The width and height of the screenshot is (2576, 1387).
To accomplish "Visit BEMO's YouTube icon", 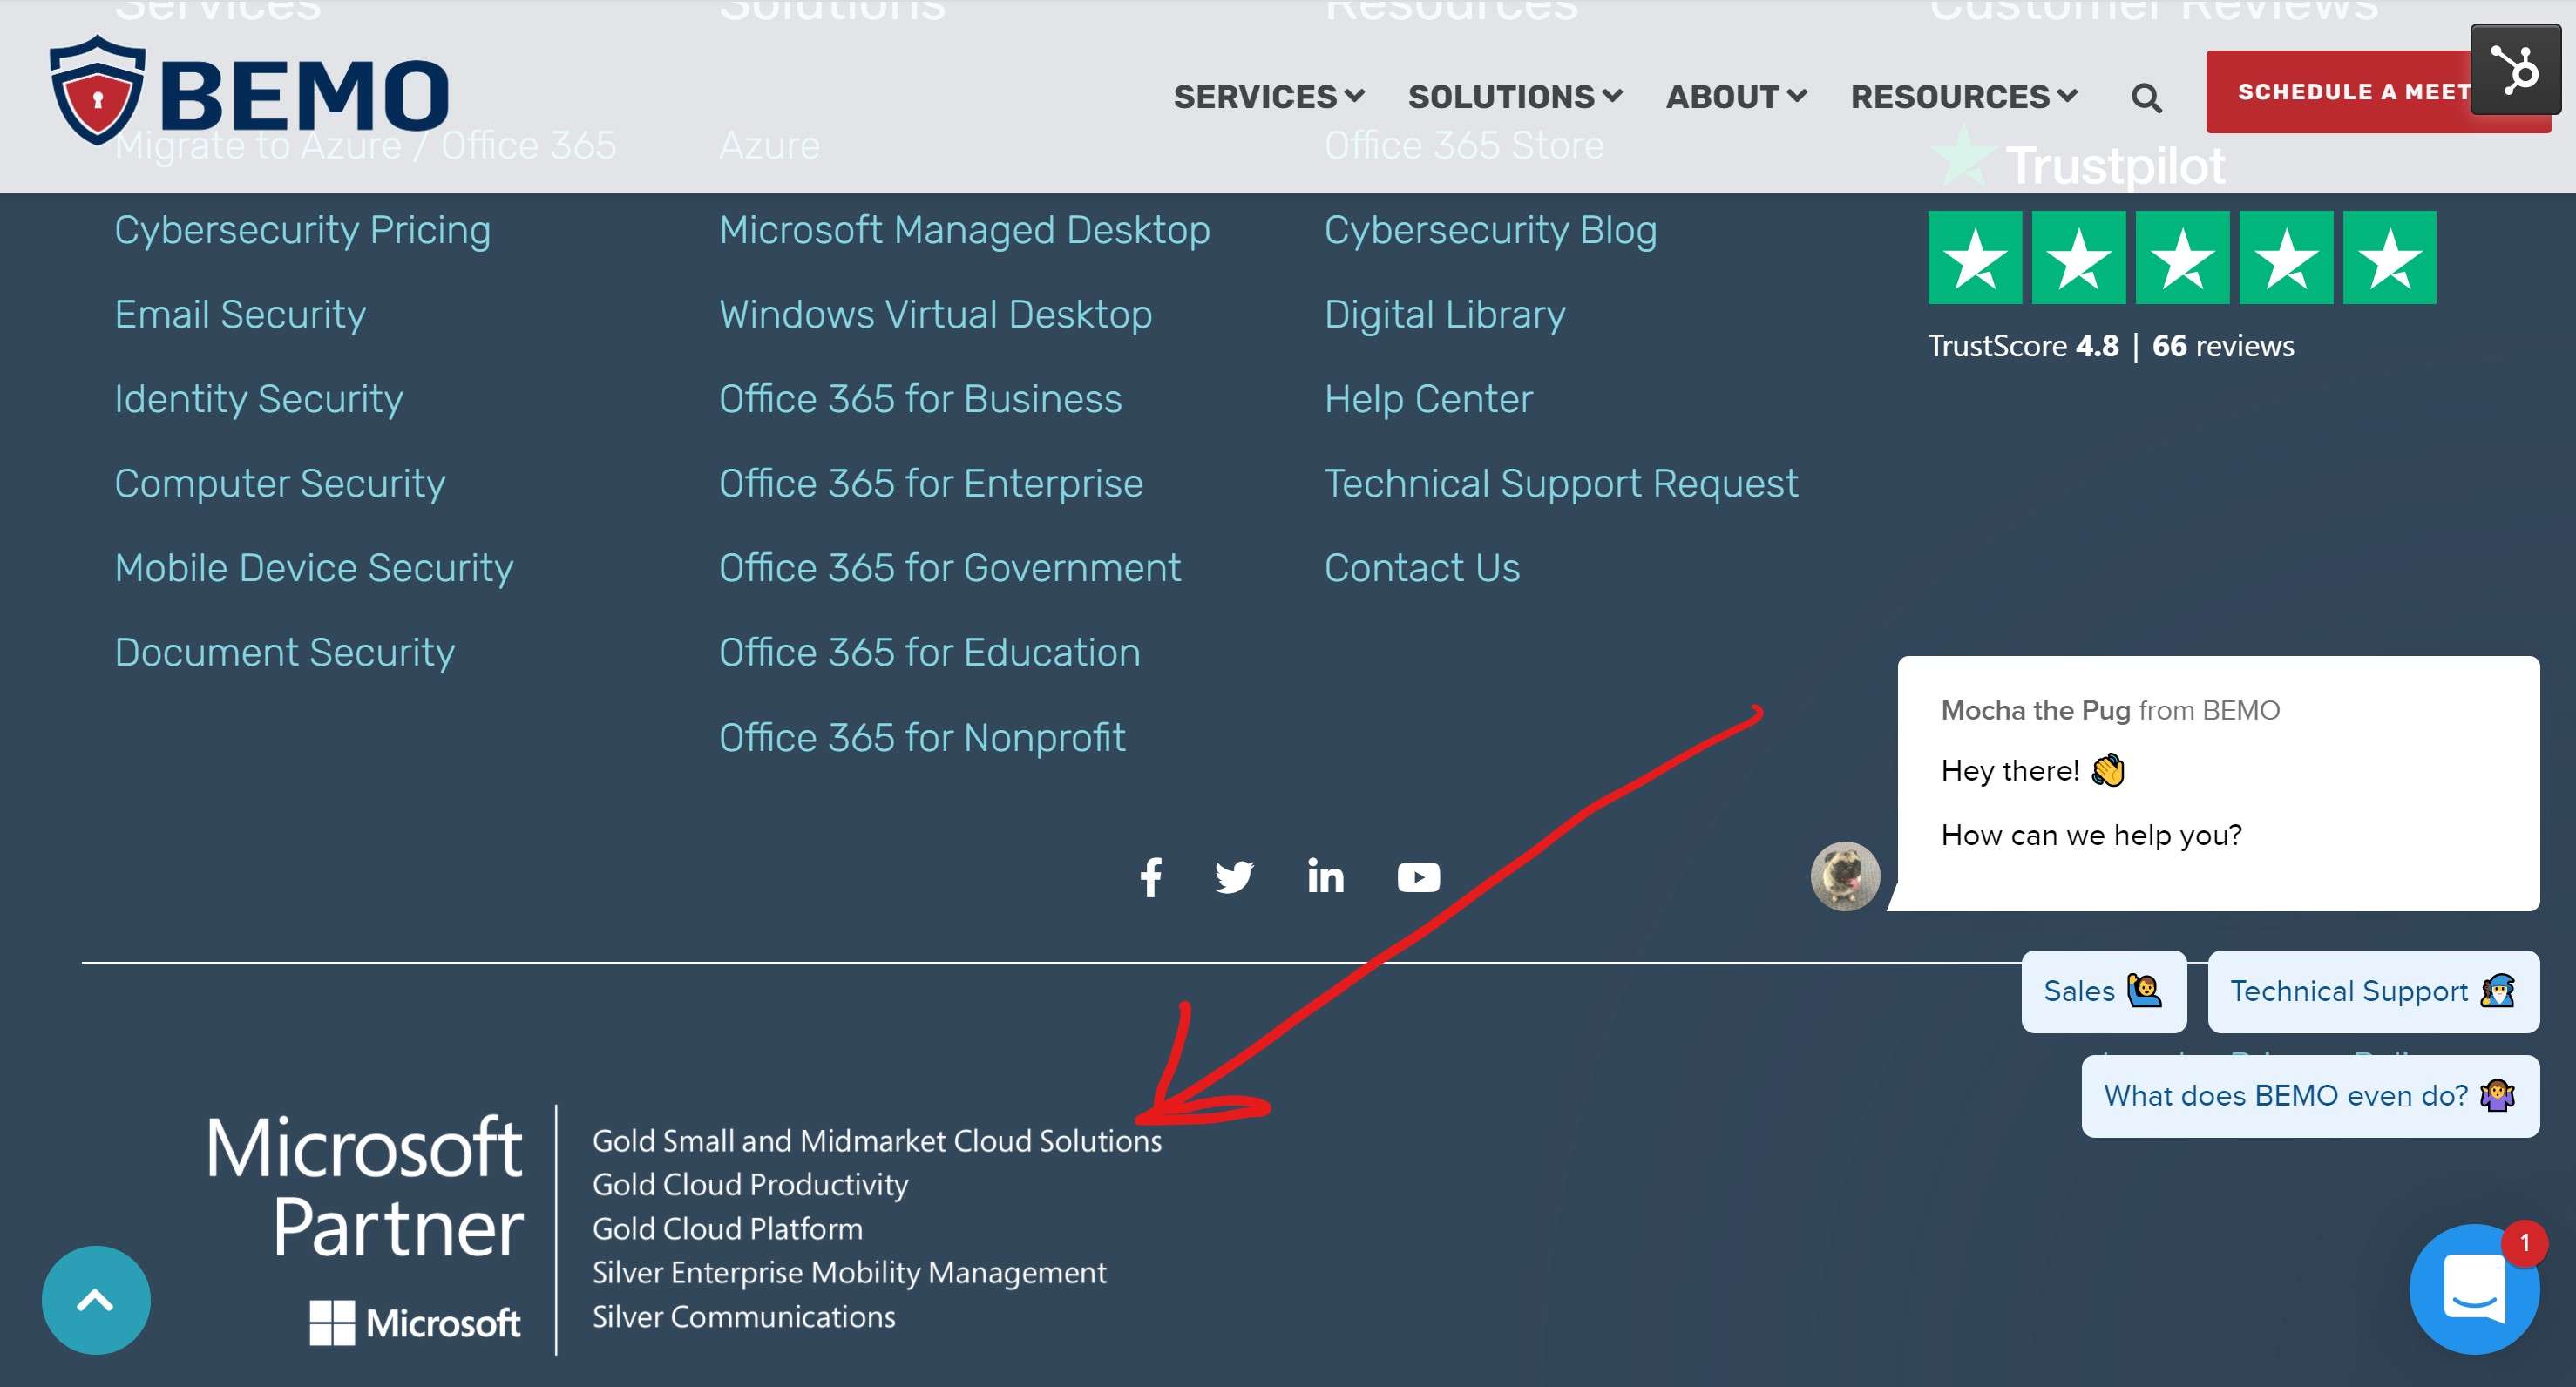I will click(1418, 877).
